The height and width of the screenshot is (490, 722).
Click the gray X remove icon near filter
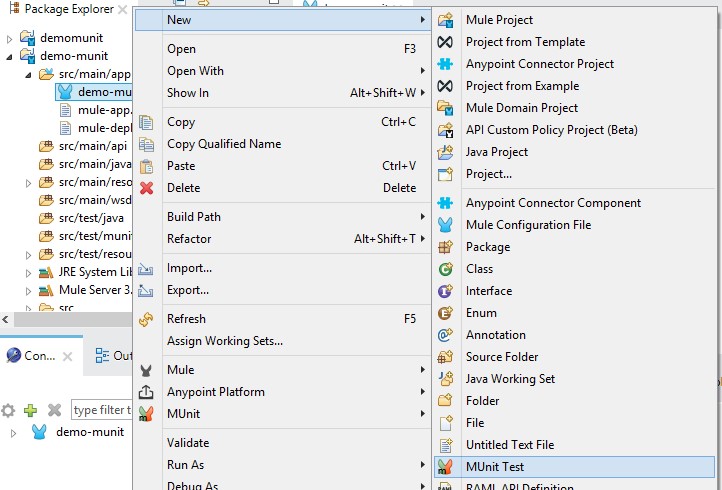point(54,410)
